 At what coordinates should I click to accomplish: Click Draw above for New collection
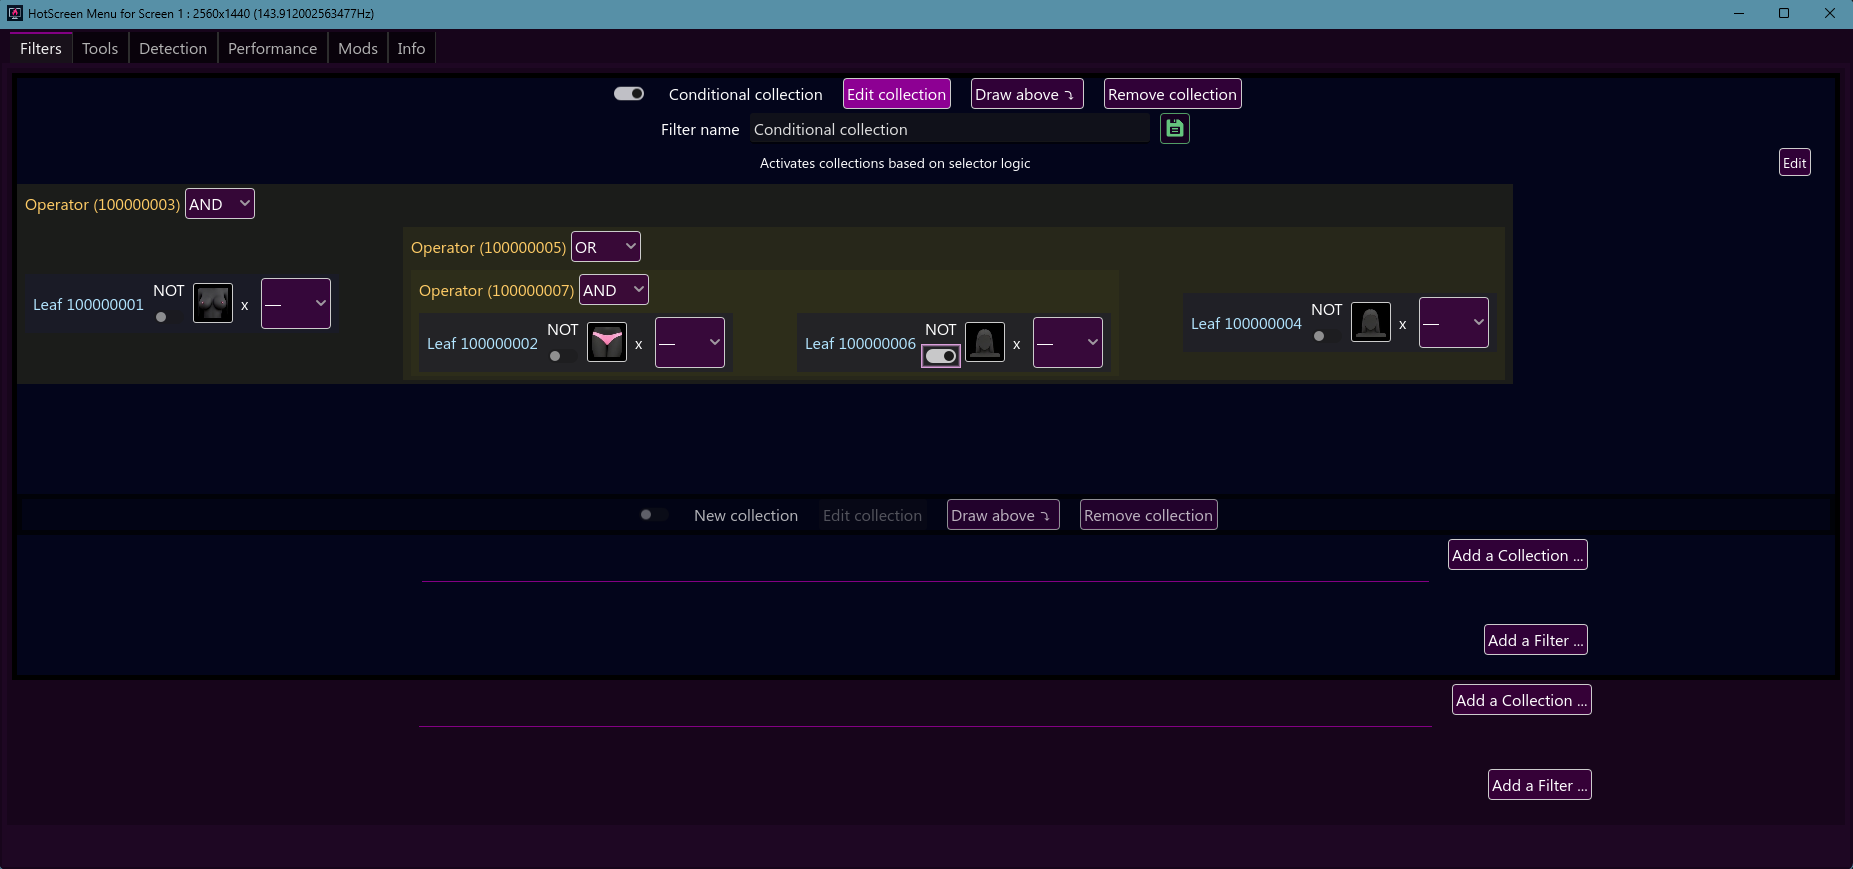pyautogui.click(x=1003, y=515)
